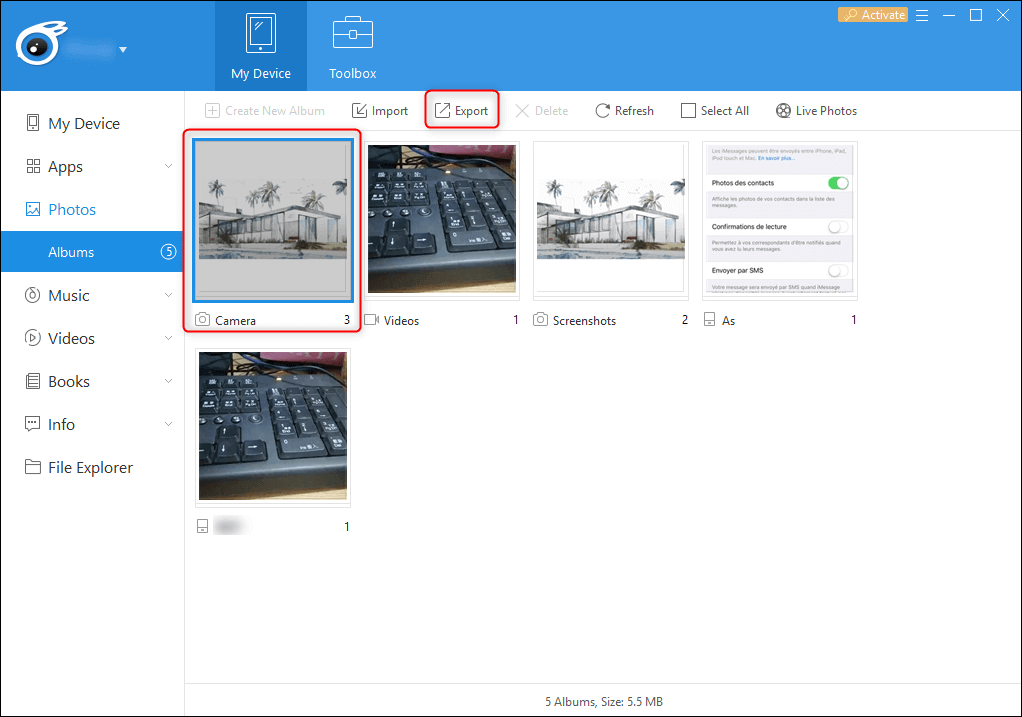1022x717 pixels.
Task: Open Live Photos from the toolbar
Action: [x=816, y=111]
